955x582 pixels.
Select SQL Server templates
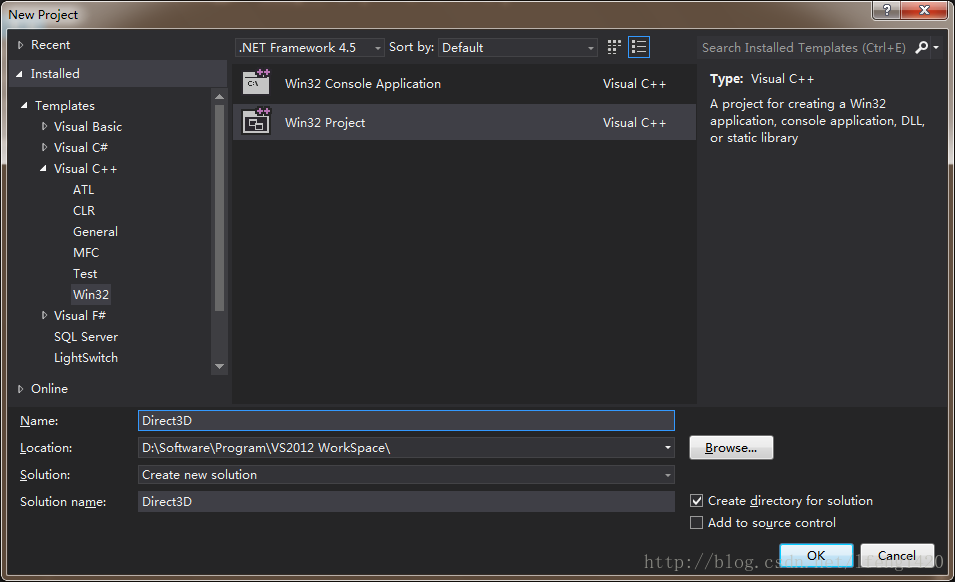86,337
